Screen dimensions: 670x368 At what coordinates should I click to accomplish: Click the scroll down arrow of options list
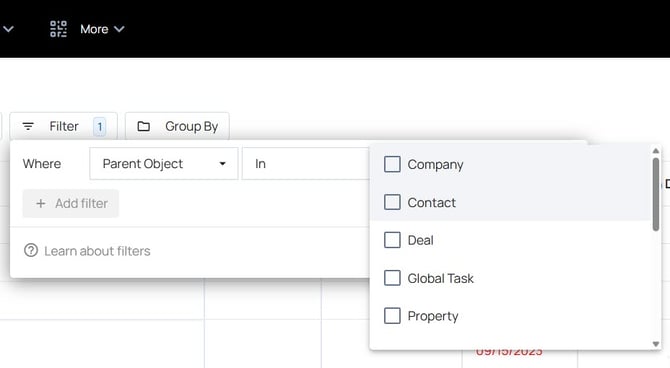[656, 344]
